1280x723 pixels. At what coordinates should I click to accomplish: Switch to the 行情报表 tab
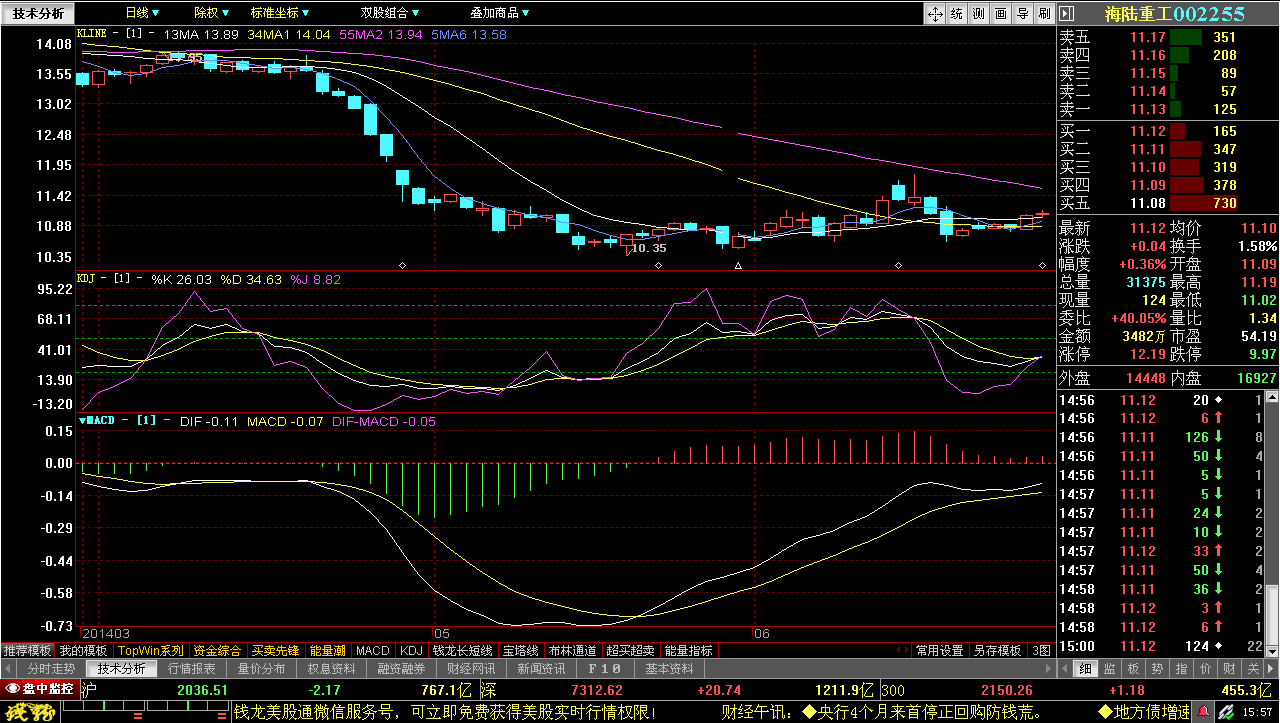(x=191, y=668)
